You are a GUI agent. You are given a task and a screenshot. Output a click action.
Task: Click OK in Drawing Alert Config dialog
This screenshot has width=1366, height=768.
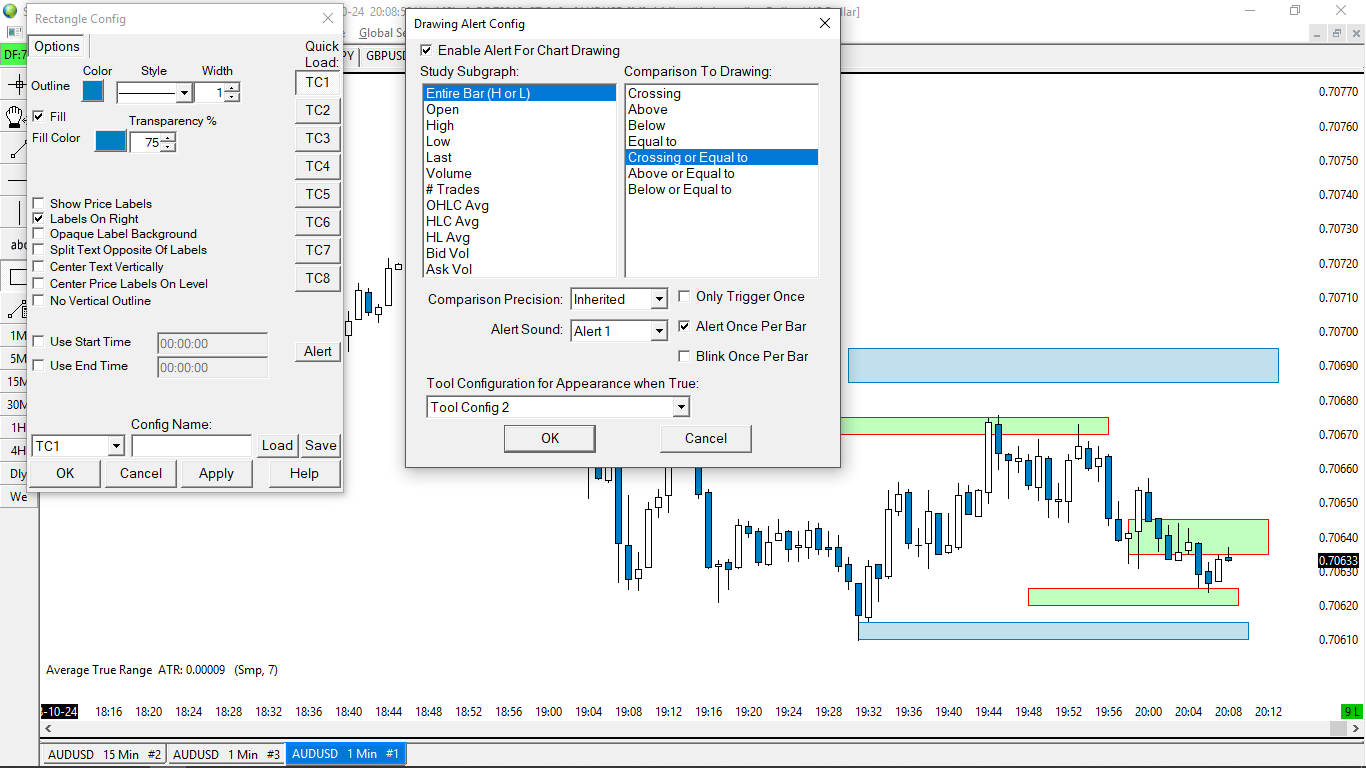pos(550,438)
